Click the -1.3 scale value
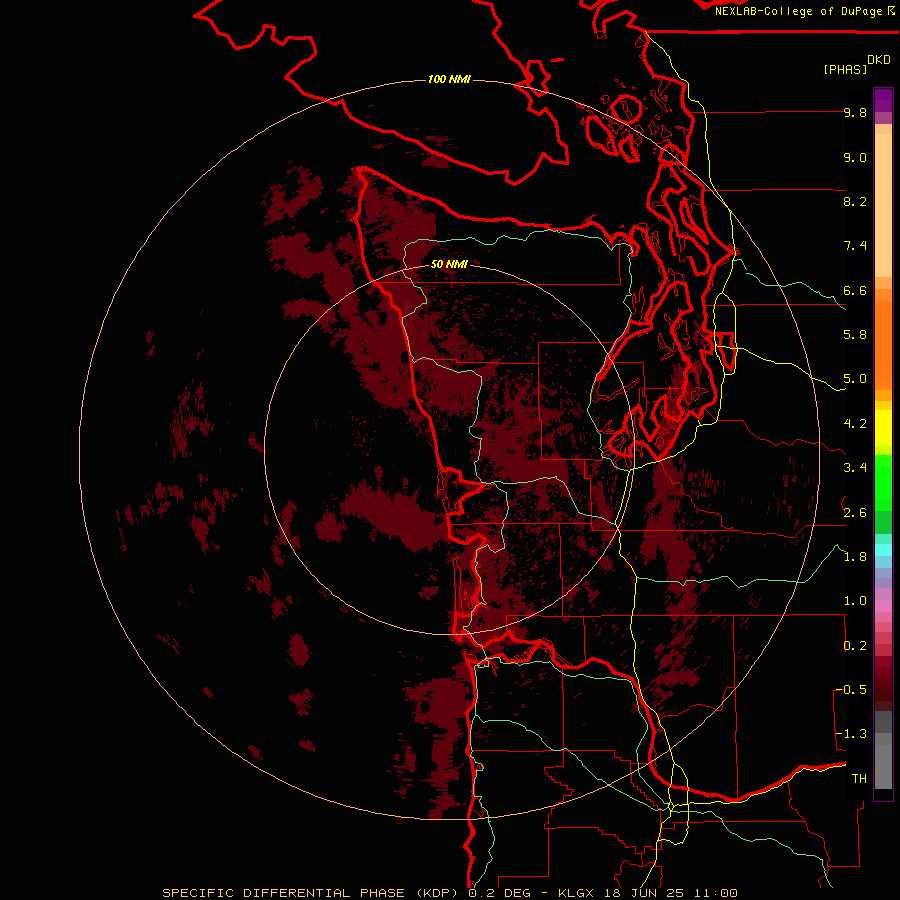This screenshot has width=900, height=900. click(852, 734)
